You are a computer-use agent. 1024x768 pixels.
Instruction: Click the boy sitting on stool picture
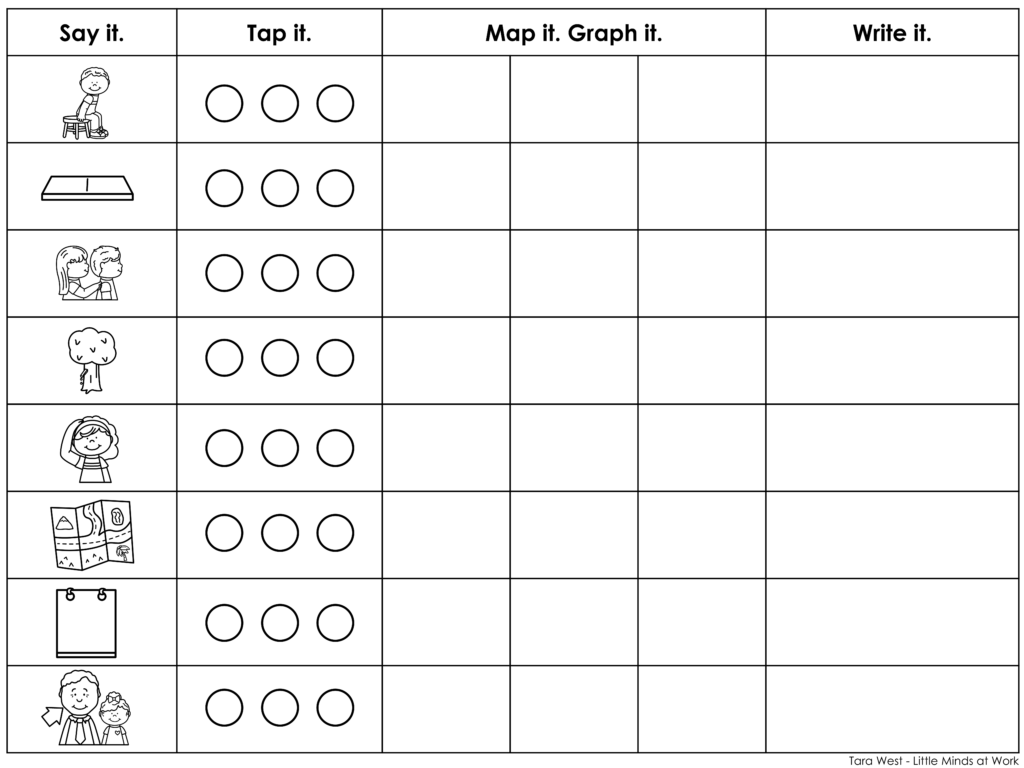click(x=88, y=101)
